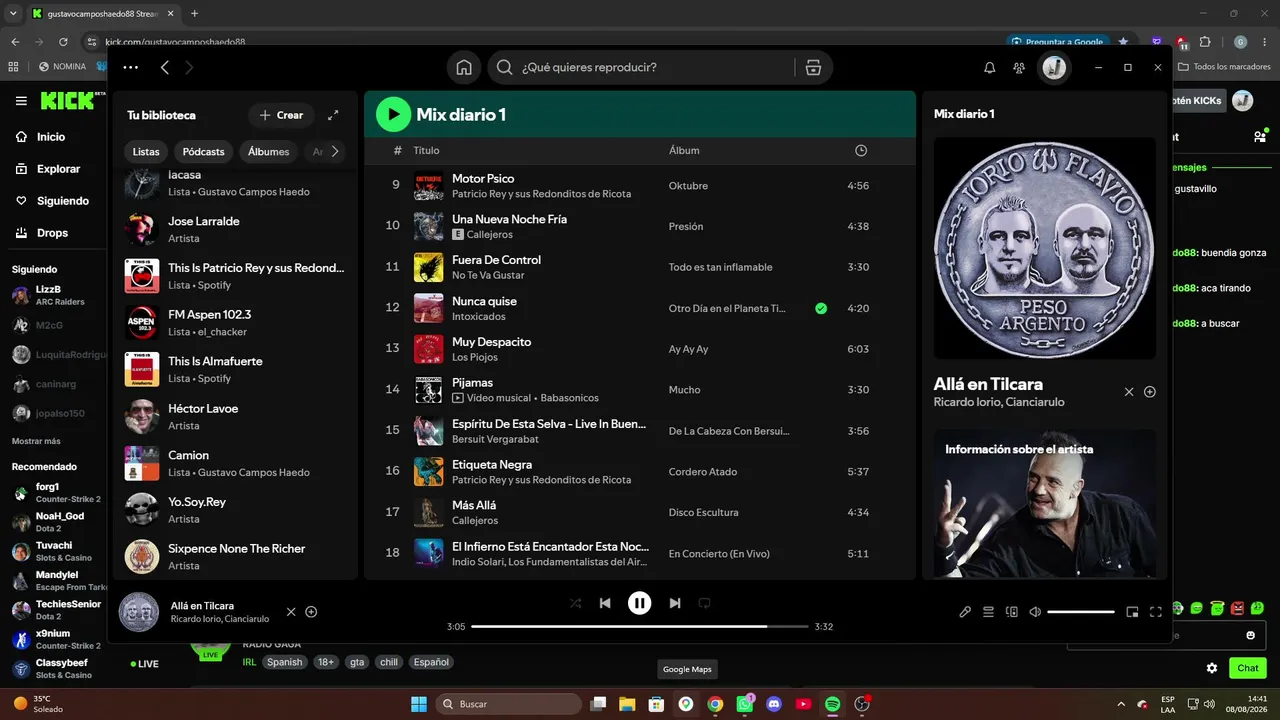Go to Spotify Home via the house icon
Screen dimensions: 1280x720
click(x=464, y=67)
